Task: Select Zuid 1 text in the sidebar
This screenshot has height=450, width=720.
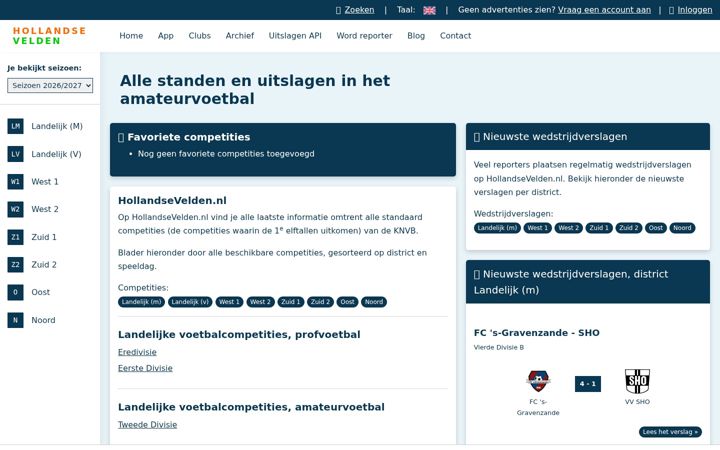Action: click(x=44, y=237)
